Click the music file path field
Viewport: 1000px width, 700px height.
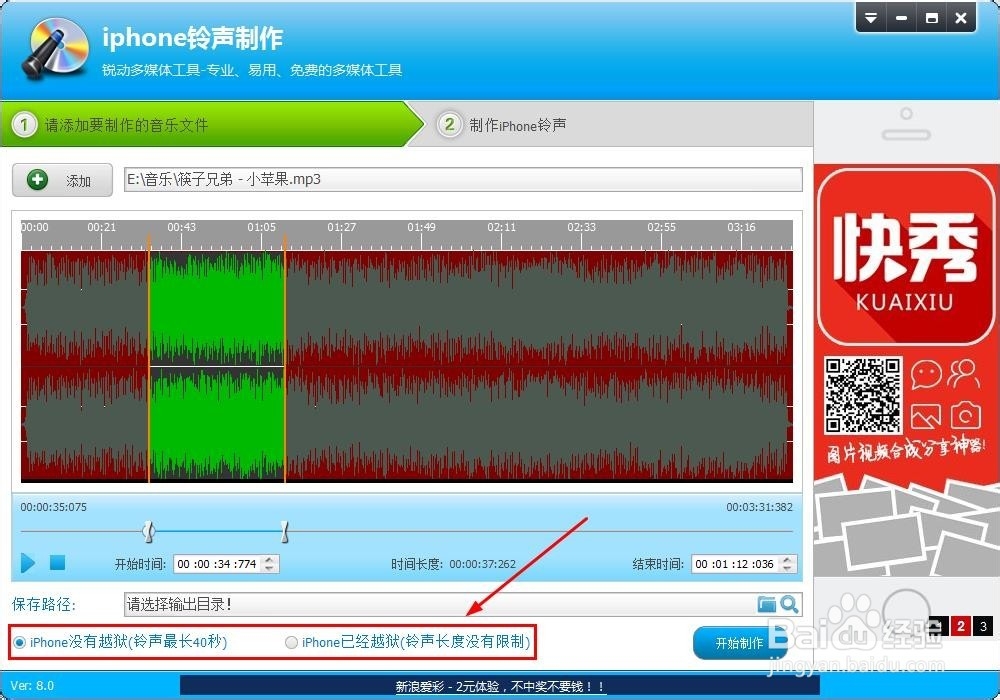(463, 179)
